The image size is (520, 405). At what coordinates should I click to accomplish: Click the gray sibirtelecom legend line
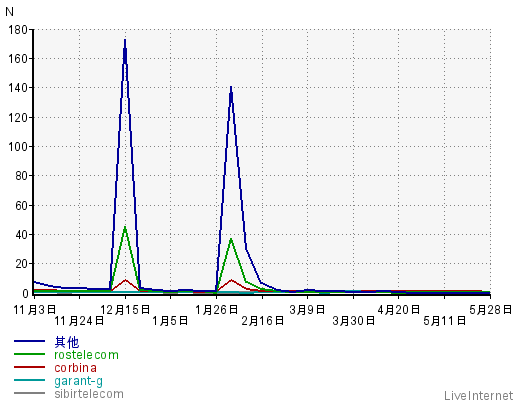[29, 393]
